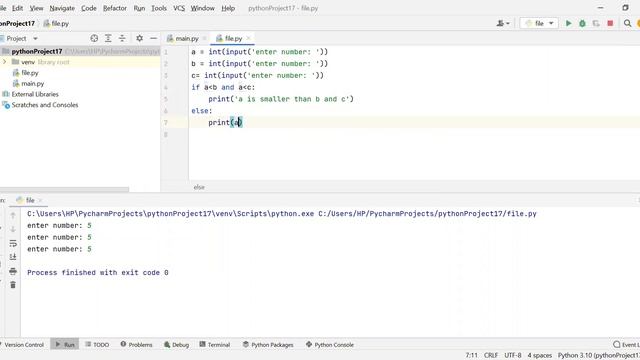Image resolution: width=640 pixels, height=360 pixels.
Task: Open the Run menu
Action: pos(139,8)
